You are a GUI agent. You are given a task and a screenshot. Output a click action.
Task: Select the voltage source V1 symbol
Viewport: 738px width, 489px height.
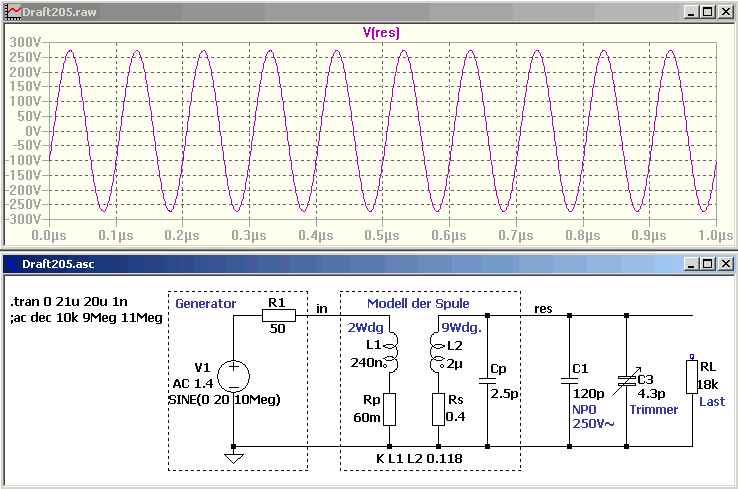tap(233, 376)
